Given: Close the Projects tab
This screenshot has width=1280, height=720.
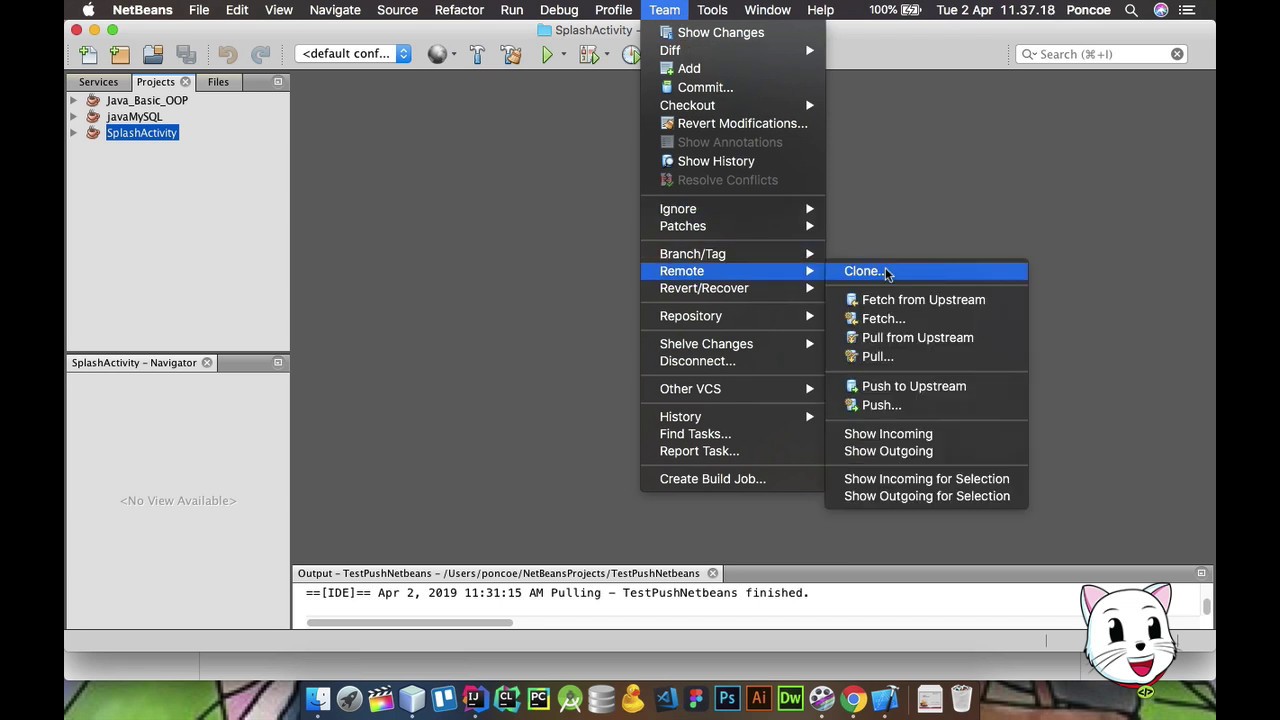Looking at the screenshot, I should pos(185,82).
